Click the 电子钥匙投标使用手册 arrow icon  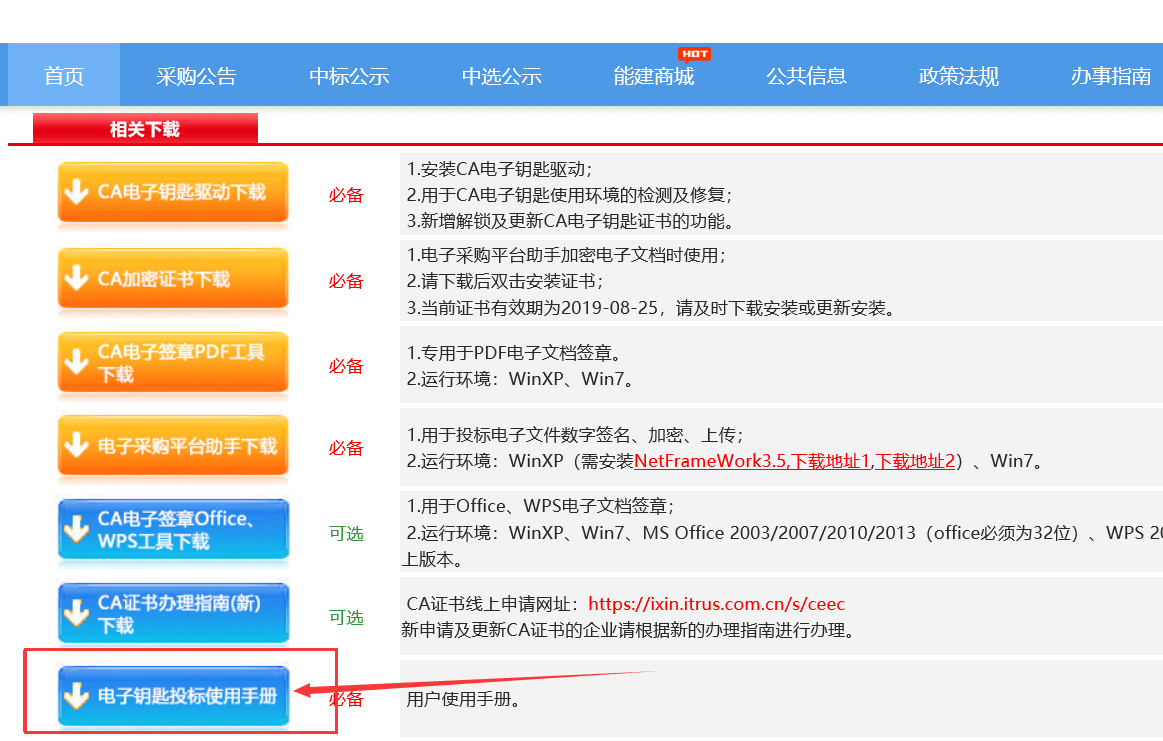point(76,696)
